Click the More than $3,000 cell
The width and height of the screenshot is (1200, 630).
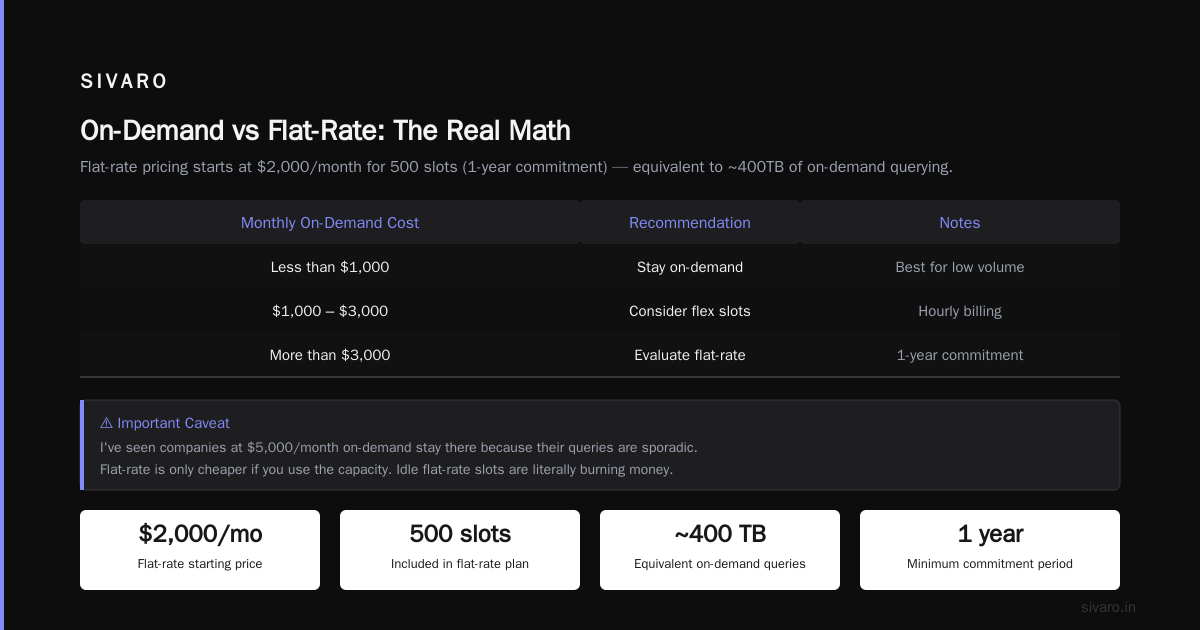pyautogui.click(x=330, y=355)
